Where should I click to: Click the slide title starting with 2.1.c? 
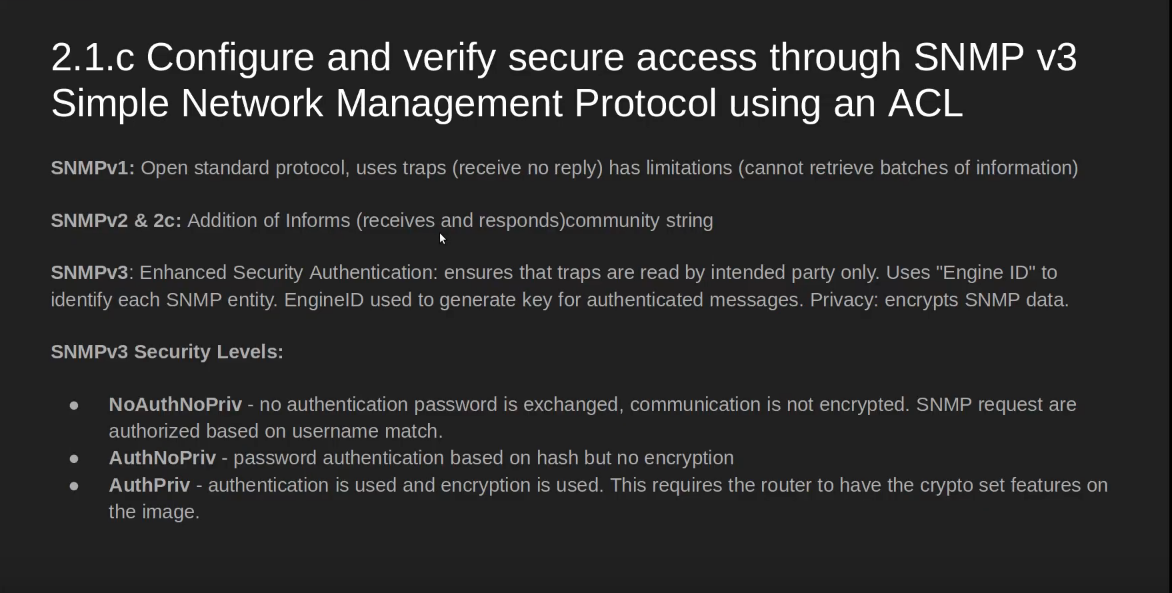point(564,80)
